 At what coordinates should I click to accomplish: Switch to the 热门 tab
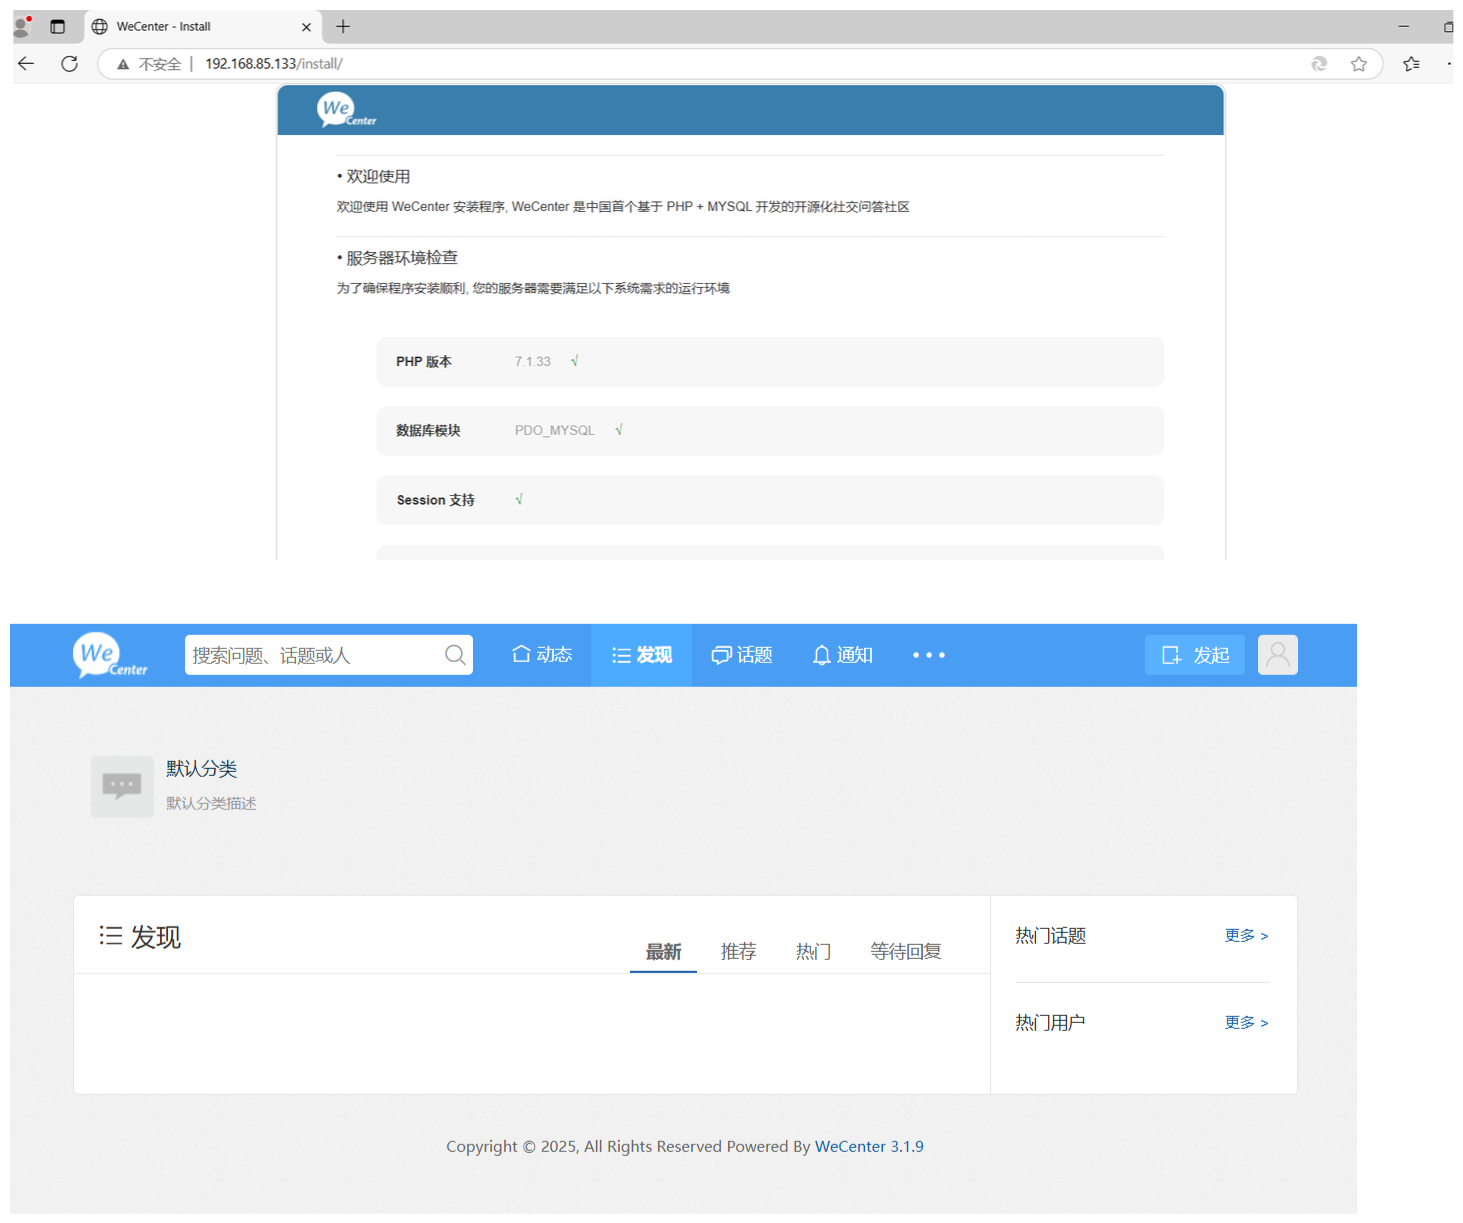[x=813, y=951]
